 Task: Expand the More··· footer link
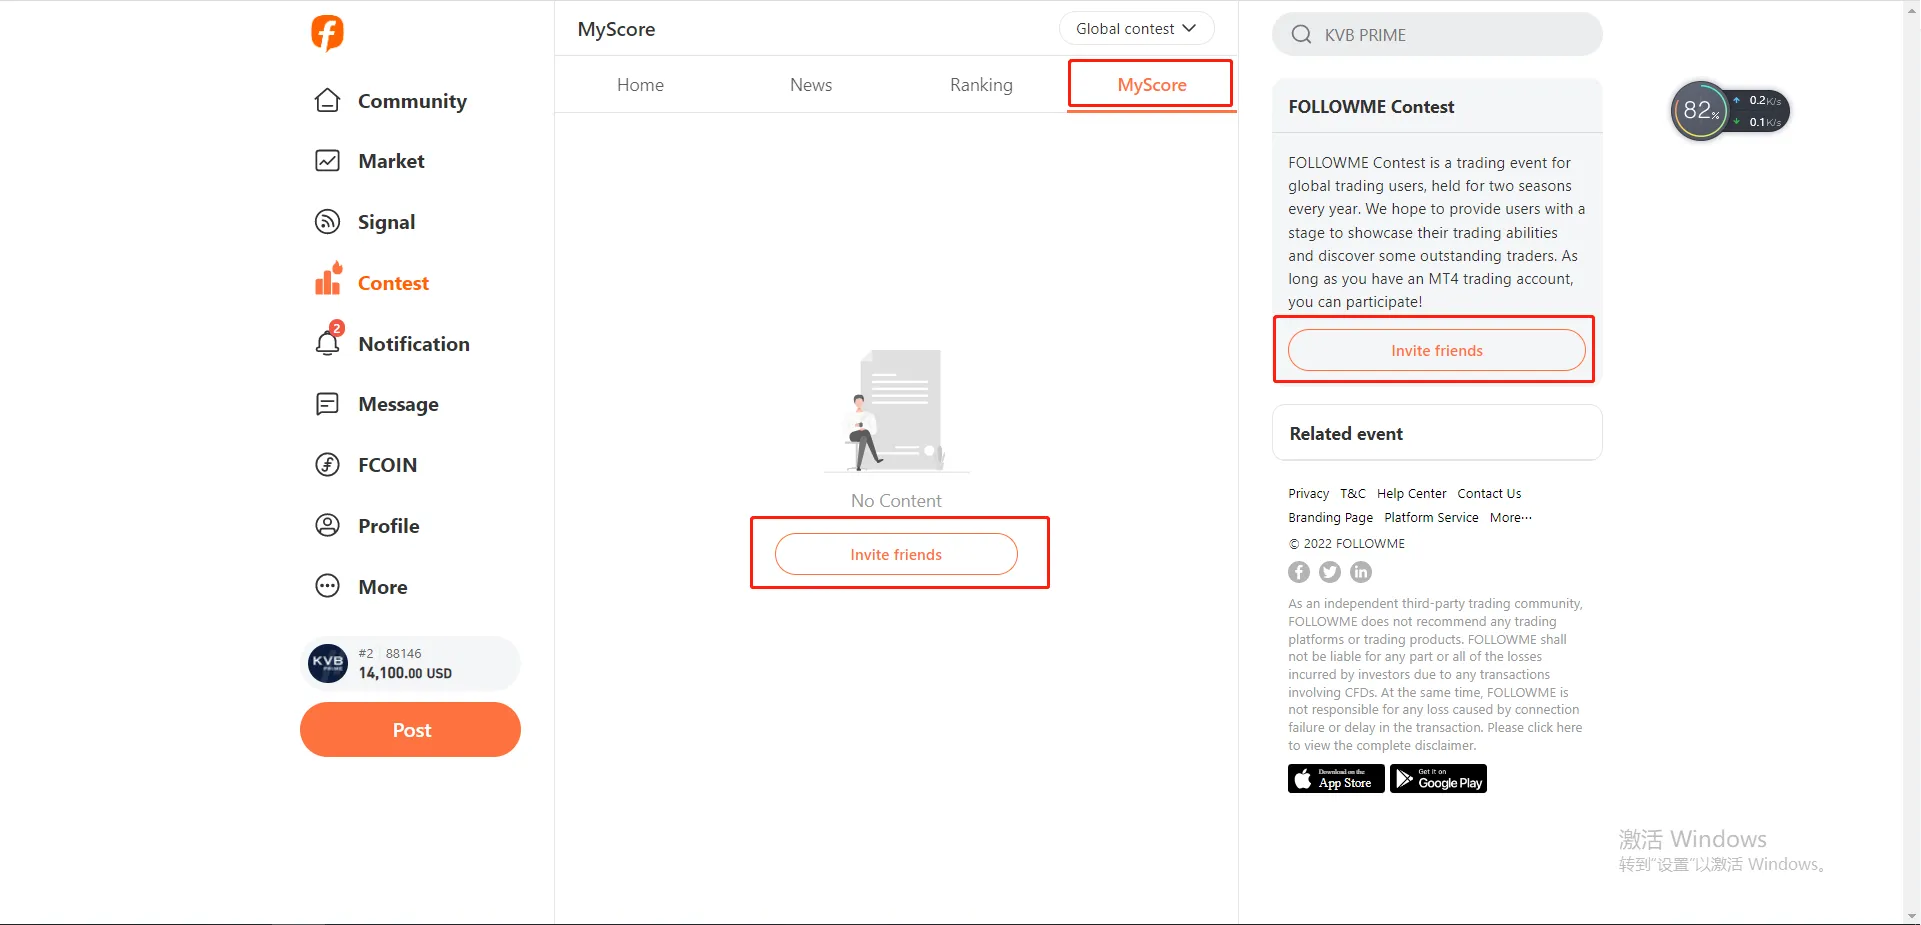(x=1510, y=518)
